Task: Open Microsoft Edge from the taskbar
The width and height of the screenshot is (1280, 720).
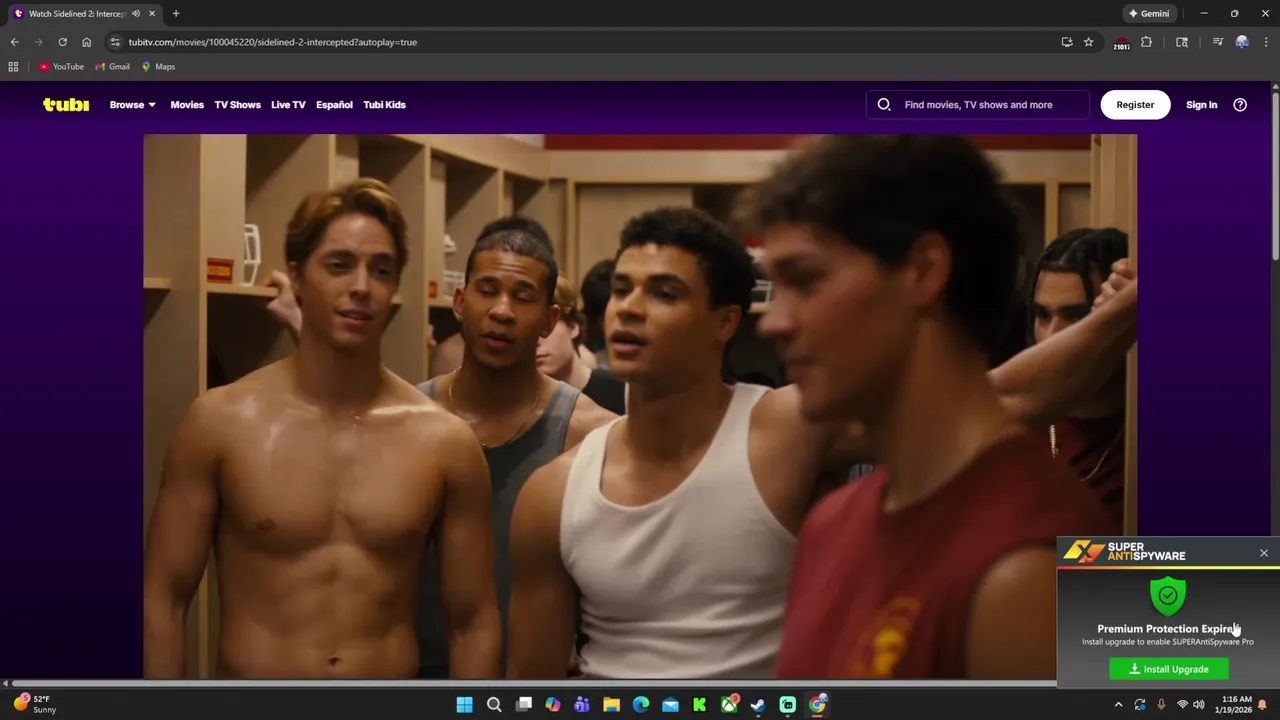Action: [641, 704]
